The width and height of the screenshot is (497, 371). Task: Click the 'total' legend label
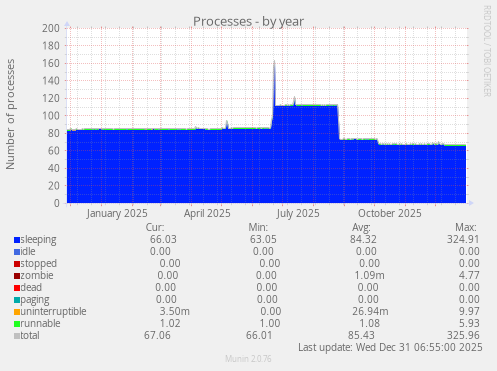pos(30,335)
